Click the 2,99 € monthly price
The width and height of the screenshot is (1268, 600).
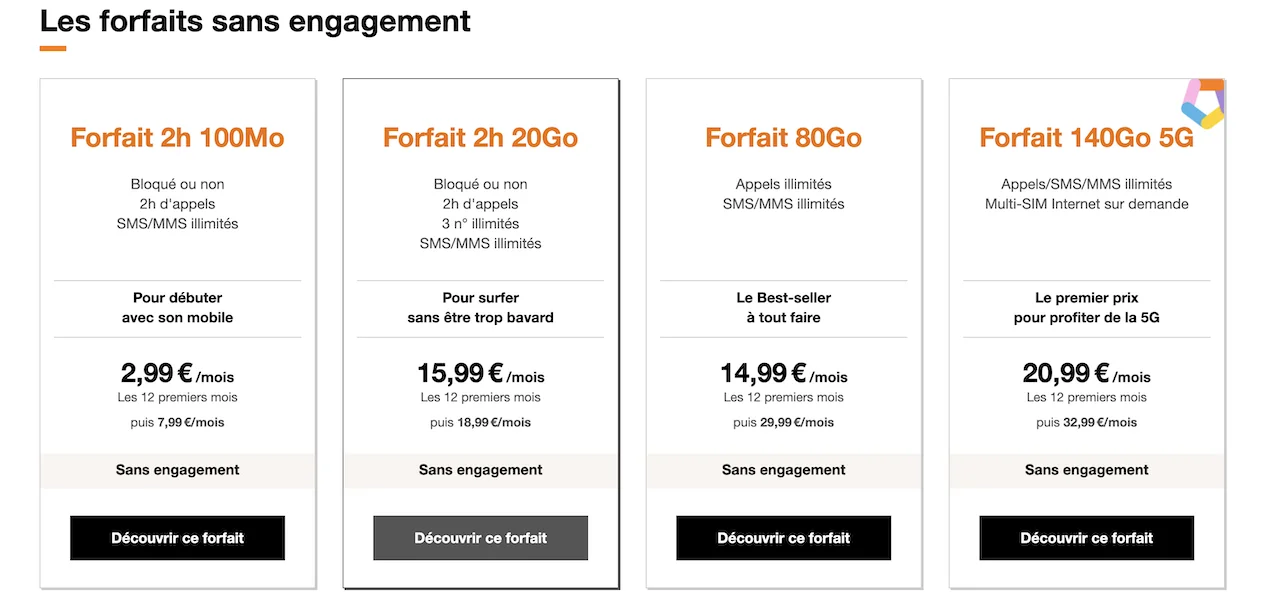pyautogui.click(x=177, y=374)
